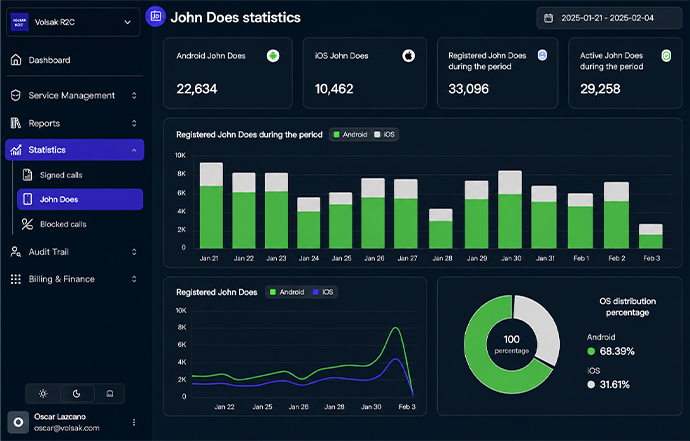This screenshot has width=690, height=441.
Task: Expand the Audit Trail menu
Action: [134, 252]
